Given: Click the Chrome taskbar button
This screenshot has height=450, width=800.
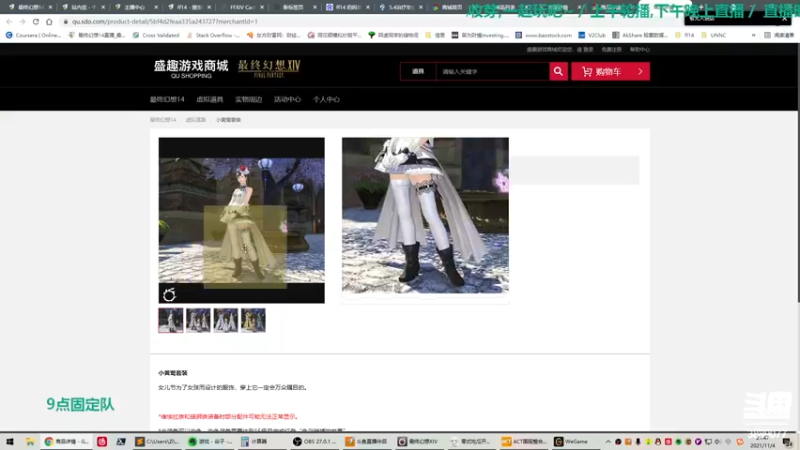Looking at the screenshot, I should click(x=66, y=441).
